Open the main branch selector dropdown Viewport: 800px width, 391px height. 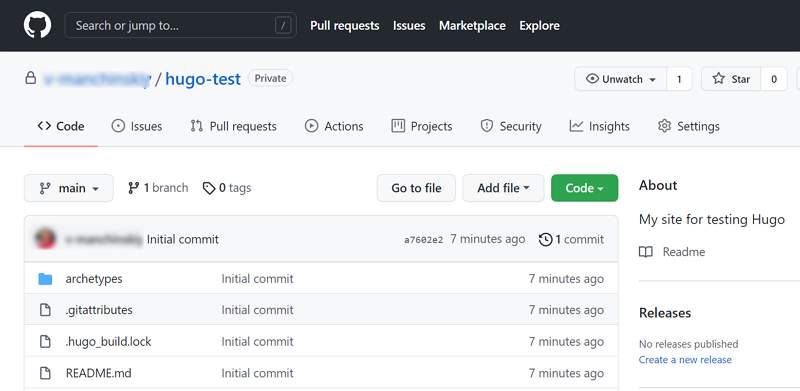(x=69, y=188)
